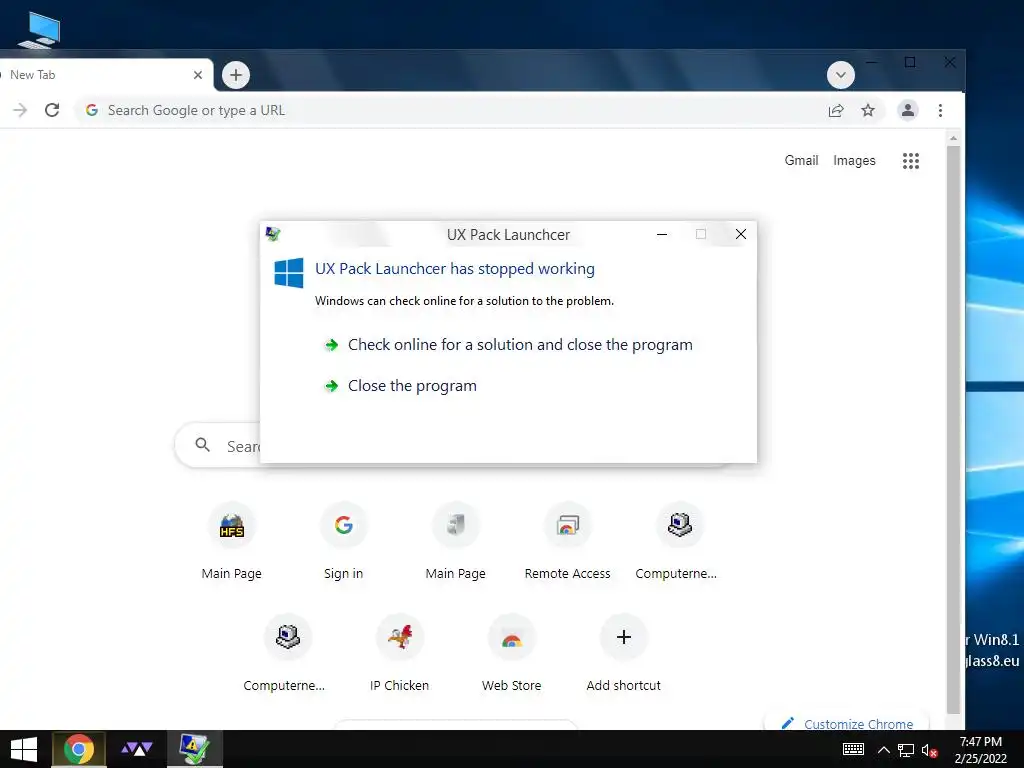This screenshot has height=768, width=1024.
Task: Go forward with the arrow button
Action: [x=20, y=110]
